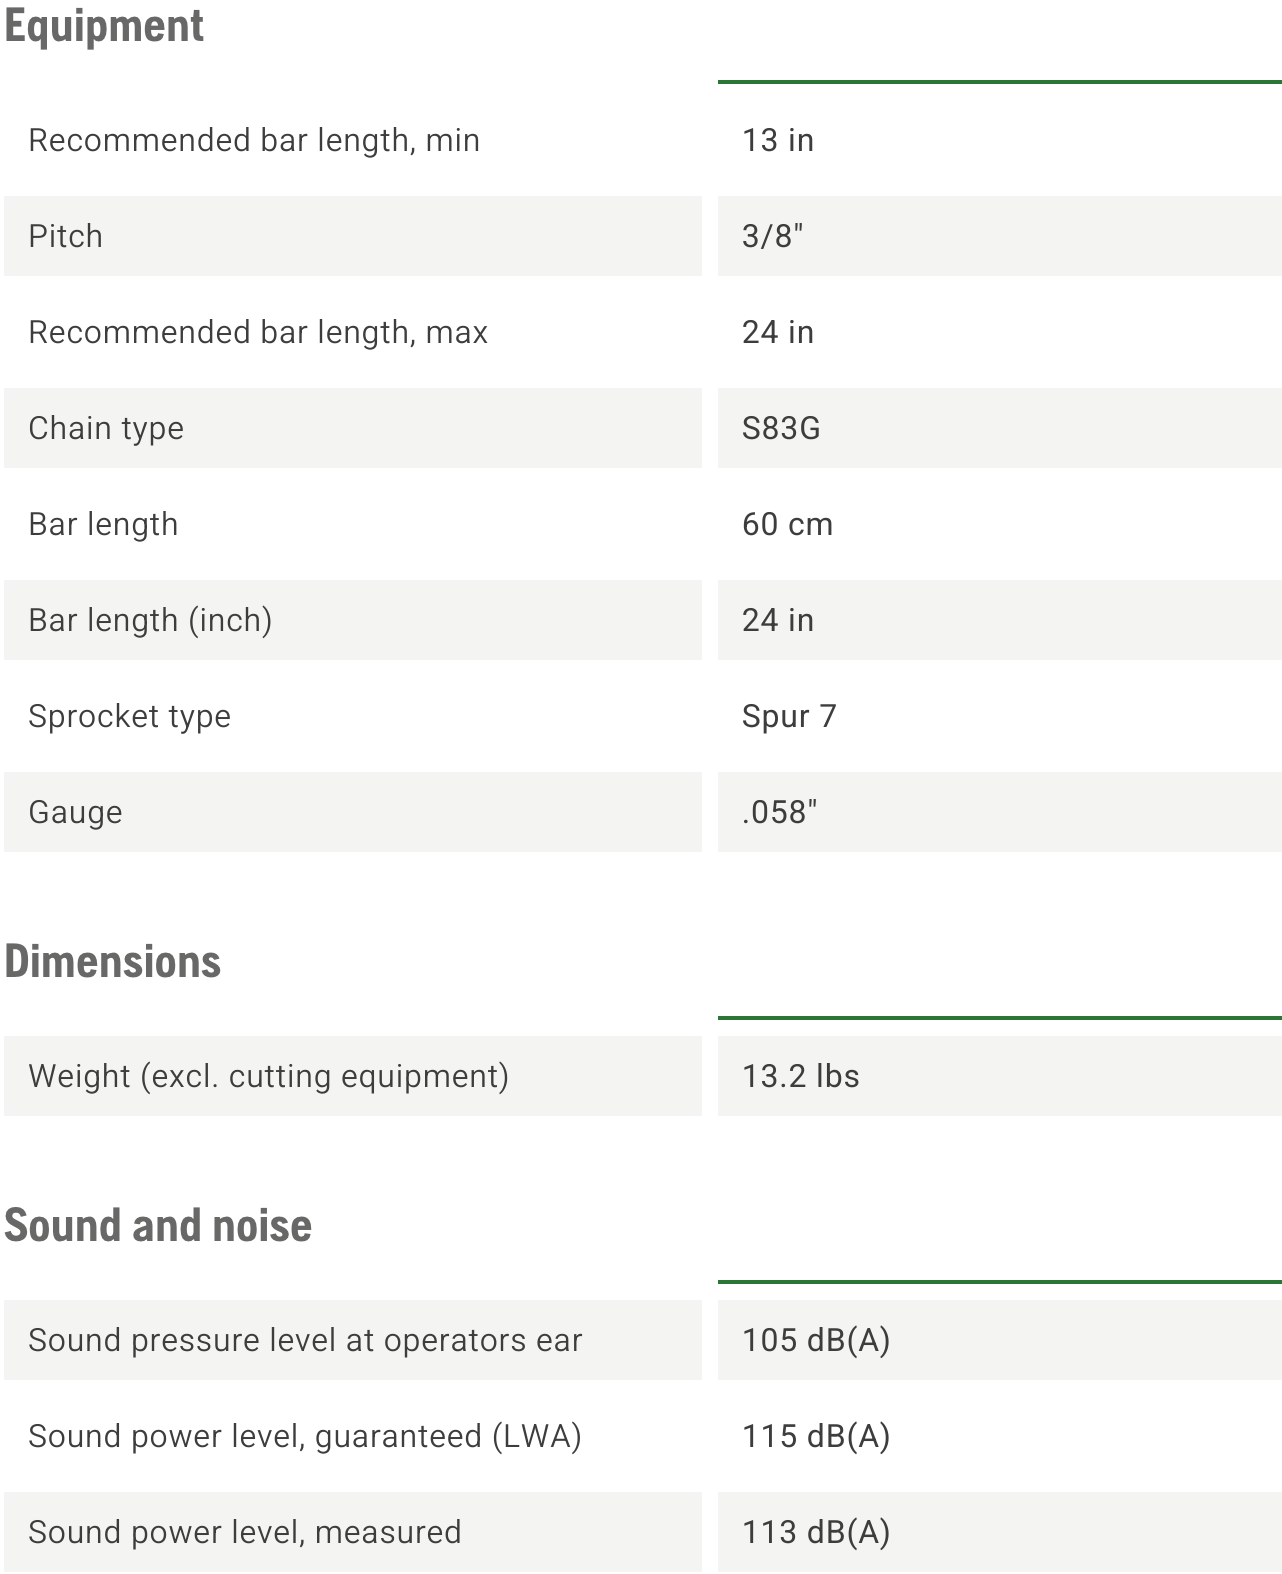Select the .058" gauge value
The height and width of the screenshot is (1574, 1282).
(x=780, y=812)
